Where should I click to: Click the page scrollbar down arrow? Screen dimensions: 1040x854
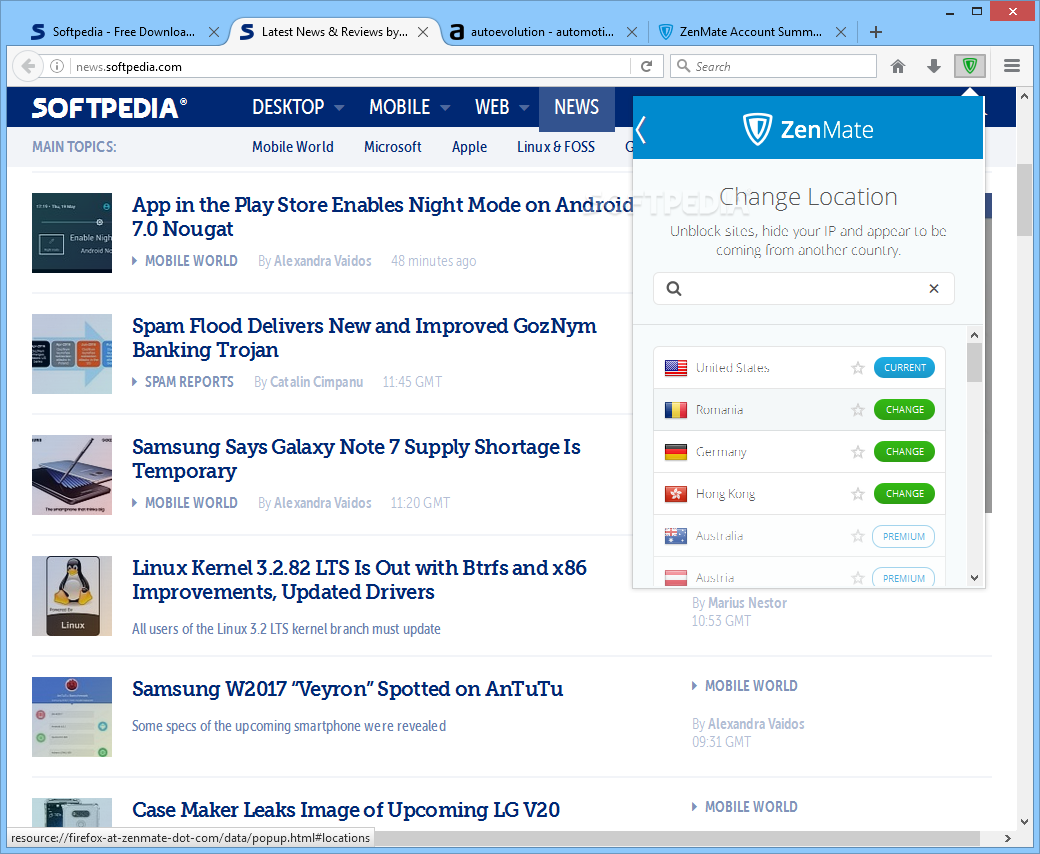coord(1025,822)
